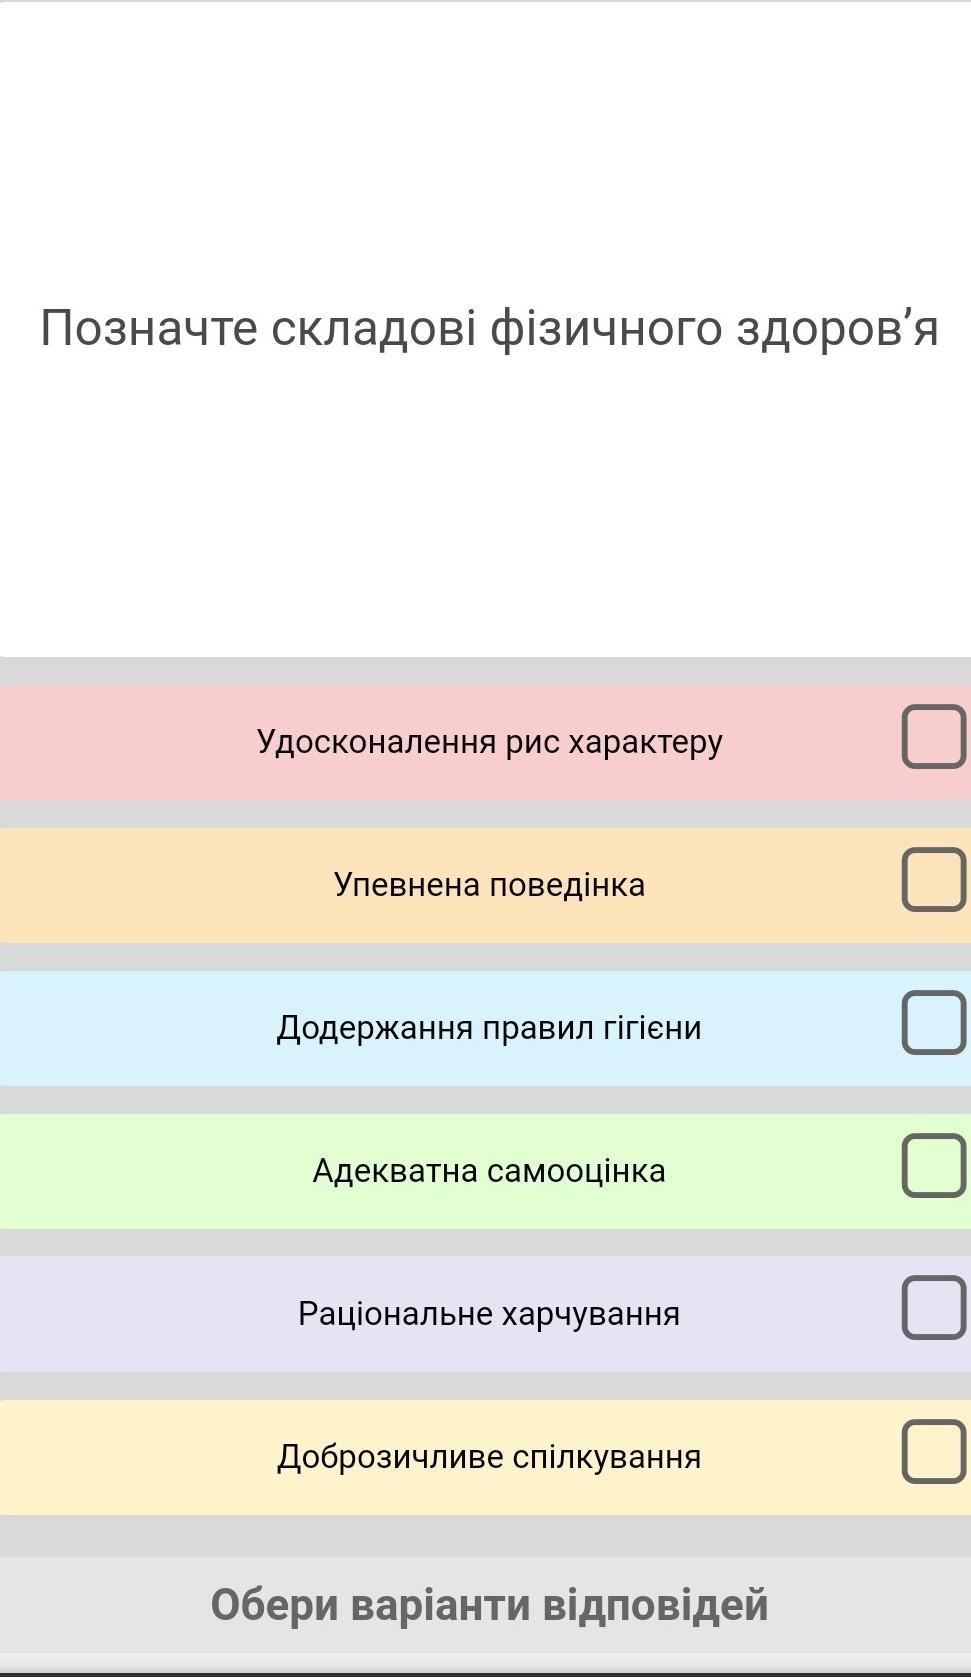Tap the light blue answer card background
Screen dimensions: 971x1677
[x=120, y=1028]
